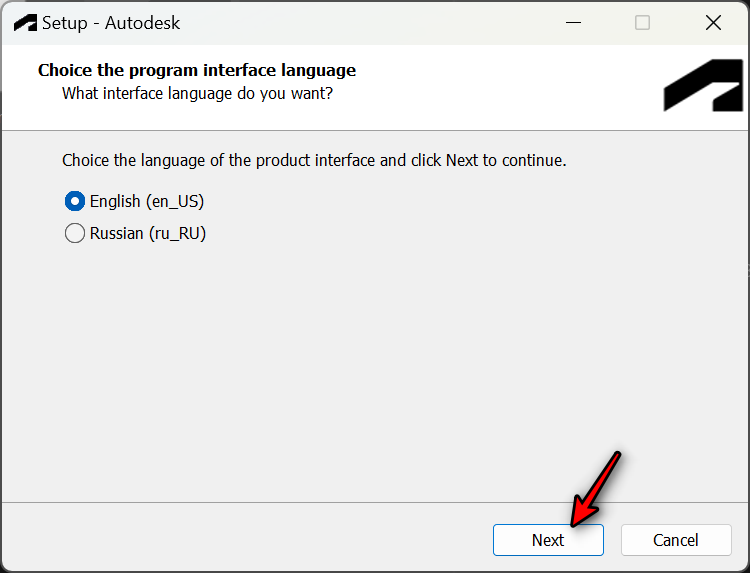Close the Setup - Autodesk window
The image size is (750, 573).
713,22
